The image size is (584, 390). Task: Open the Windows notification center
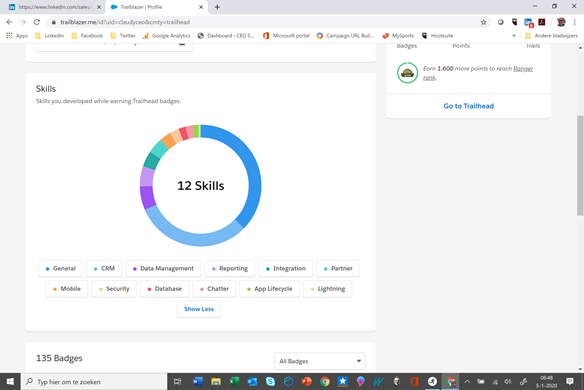[569, 381]
